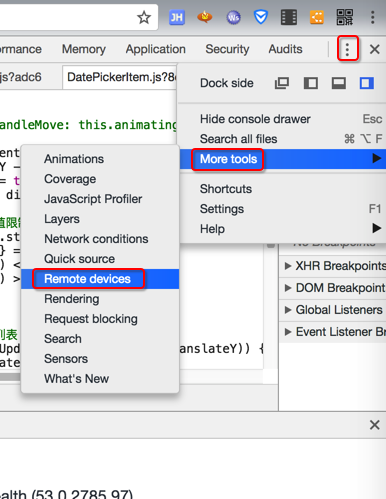Click the horizontal scrollbar under the code
Screen dimensions: 386x499
click(x=10, y=377)
